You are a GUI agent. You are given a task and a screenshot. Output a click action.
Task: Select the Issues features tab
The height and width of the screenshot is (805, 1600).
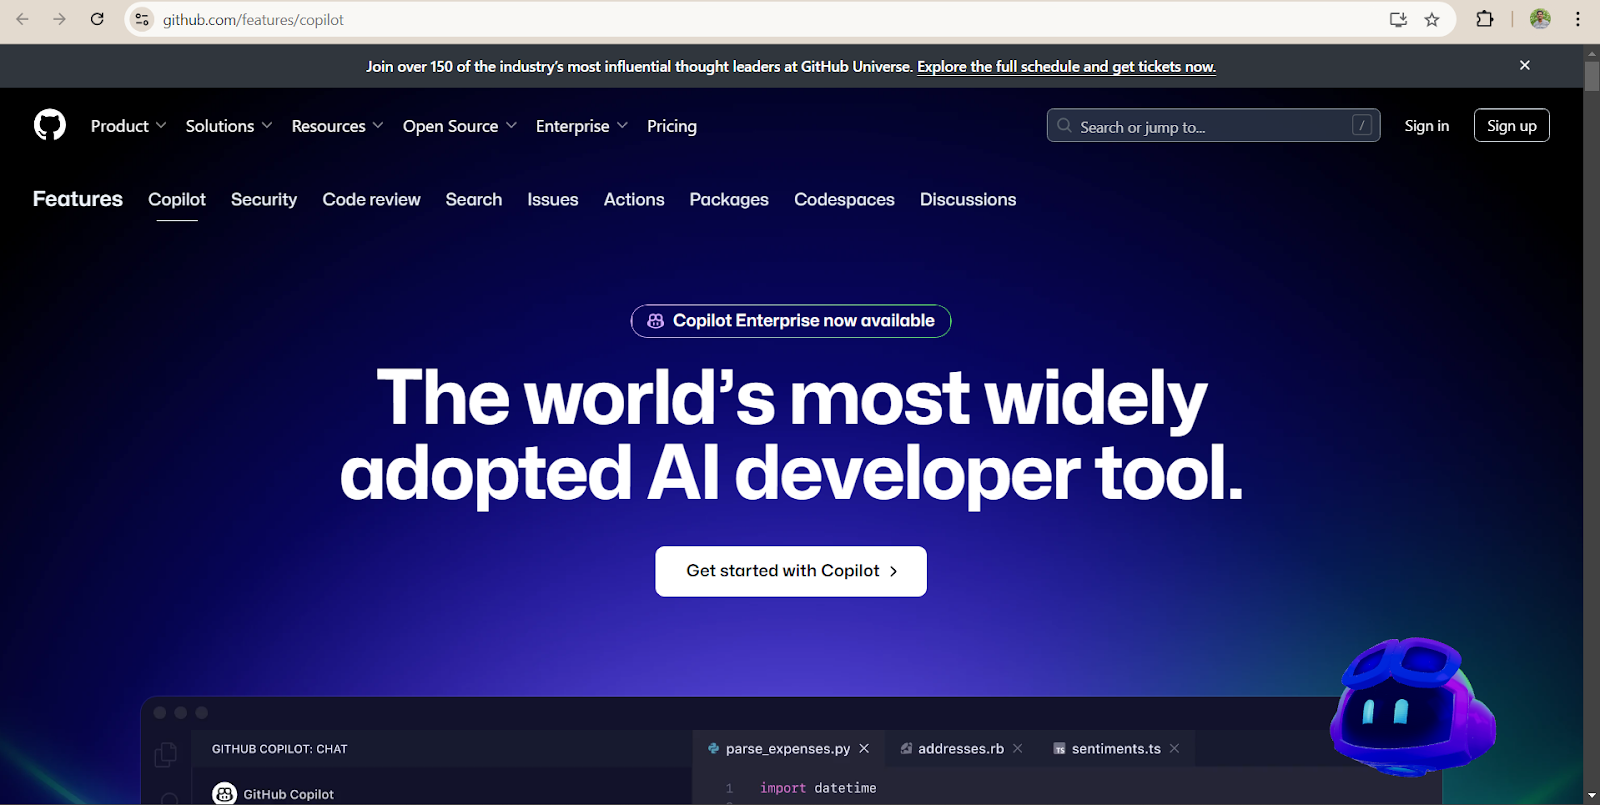[553, 199]
